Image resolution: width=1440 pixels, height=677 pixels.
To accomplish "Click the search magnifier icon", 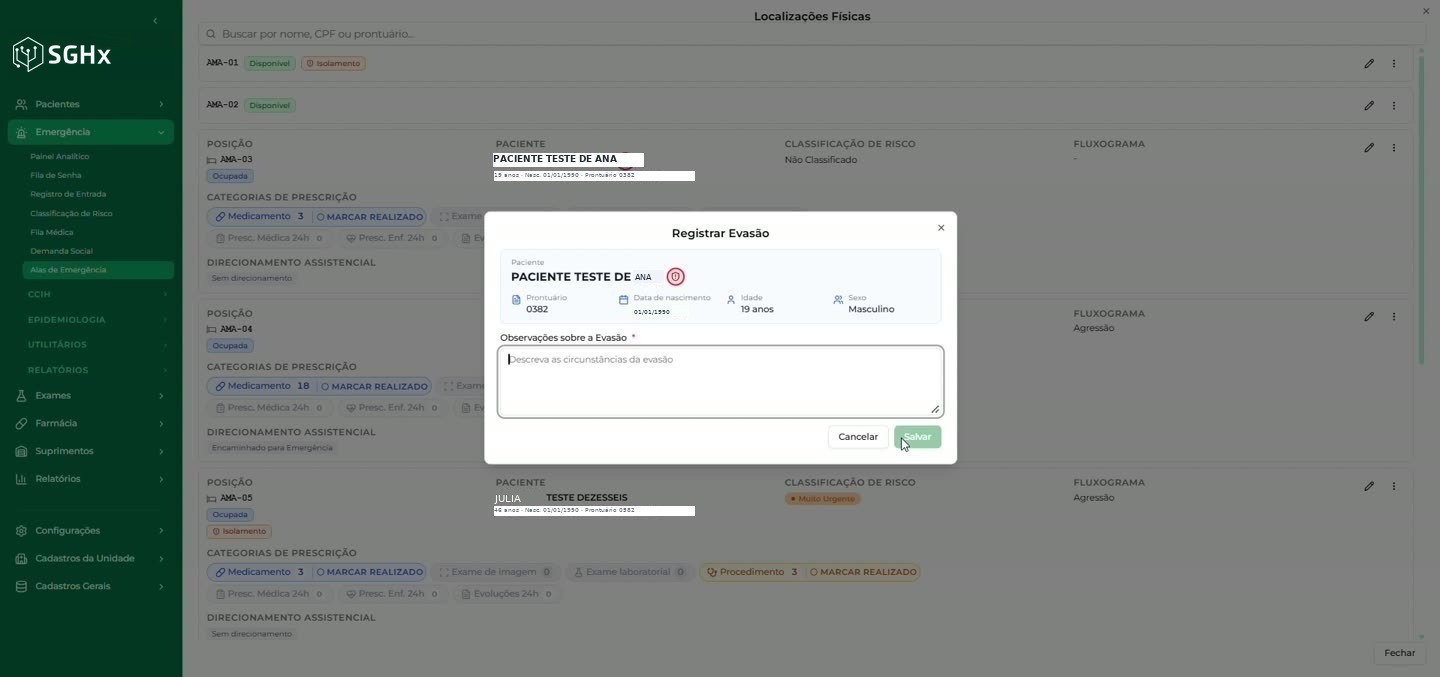I will coord(211,34).
